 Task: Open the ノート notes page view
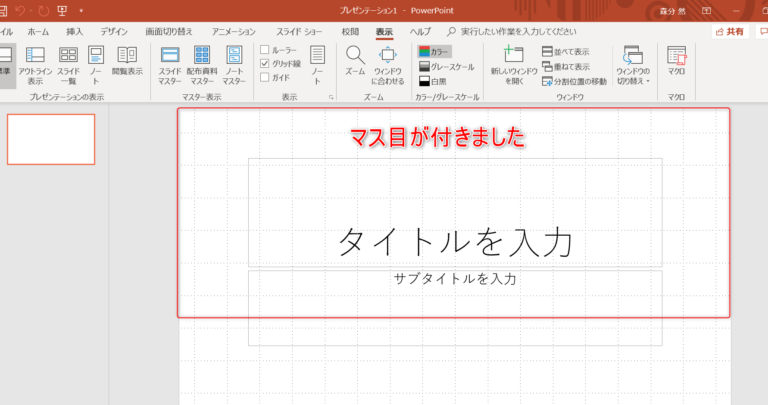coord(96,65)
